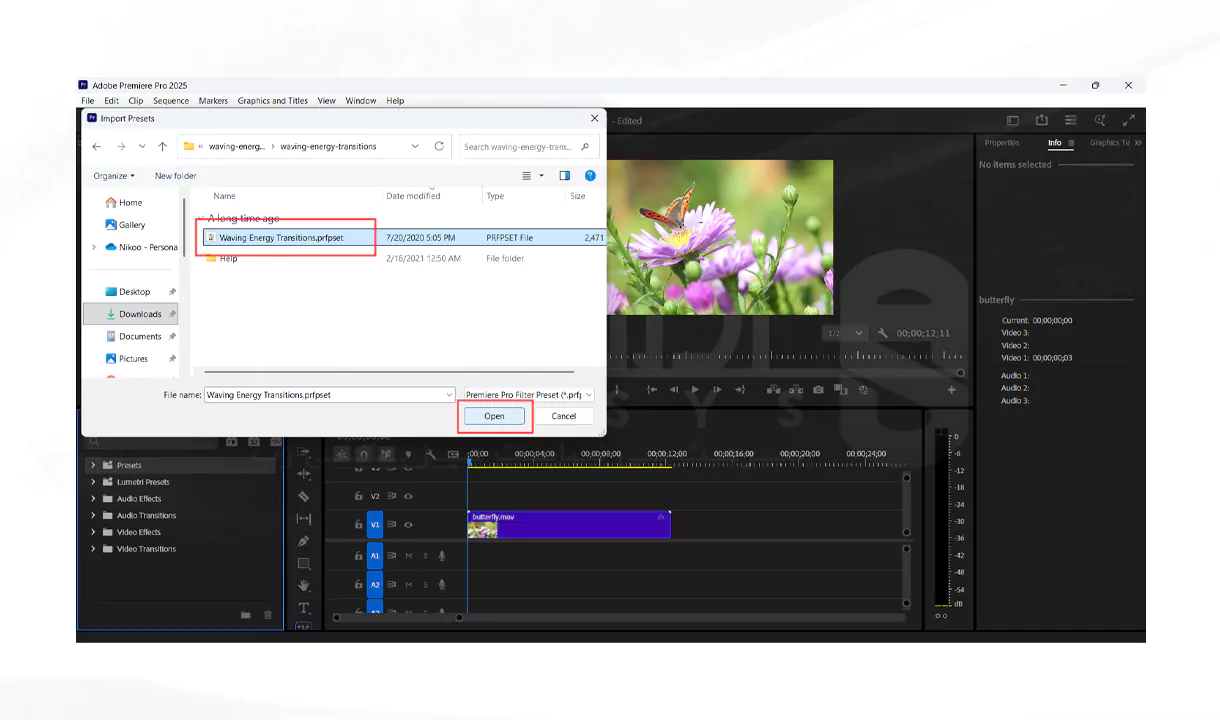Click the Quick Export icon in Premiere header
The height and width of the screenshot is (720, 1220).
coord(1041,120)
